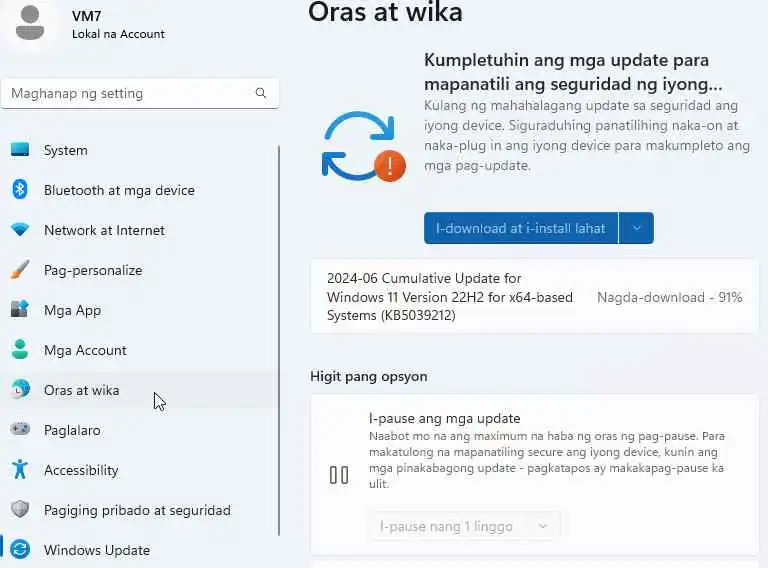Click the Kumpletuhin ang mga update heading
Image resolution: width=768 pixels, height=568 pixels.
[x=573, y=72]
